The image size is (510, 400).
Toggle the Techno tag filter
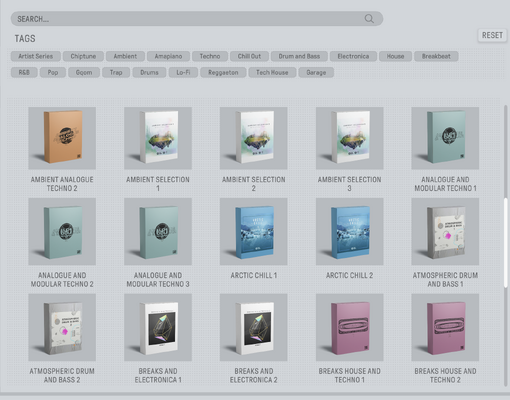tap(210, 56)
